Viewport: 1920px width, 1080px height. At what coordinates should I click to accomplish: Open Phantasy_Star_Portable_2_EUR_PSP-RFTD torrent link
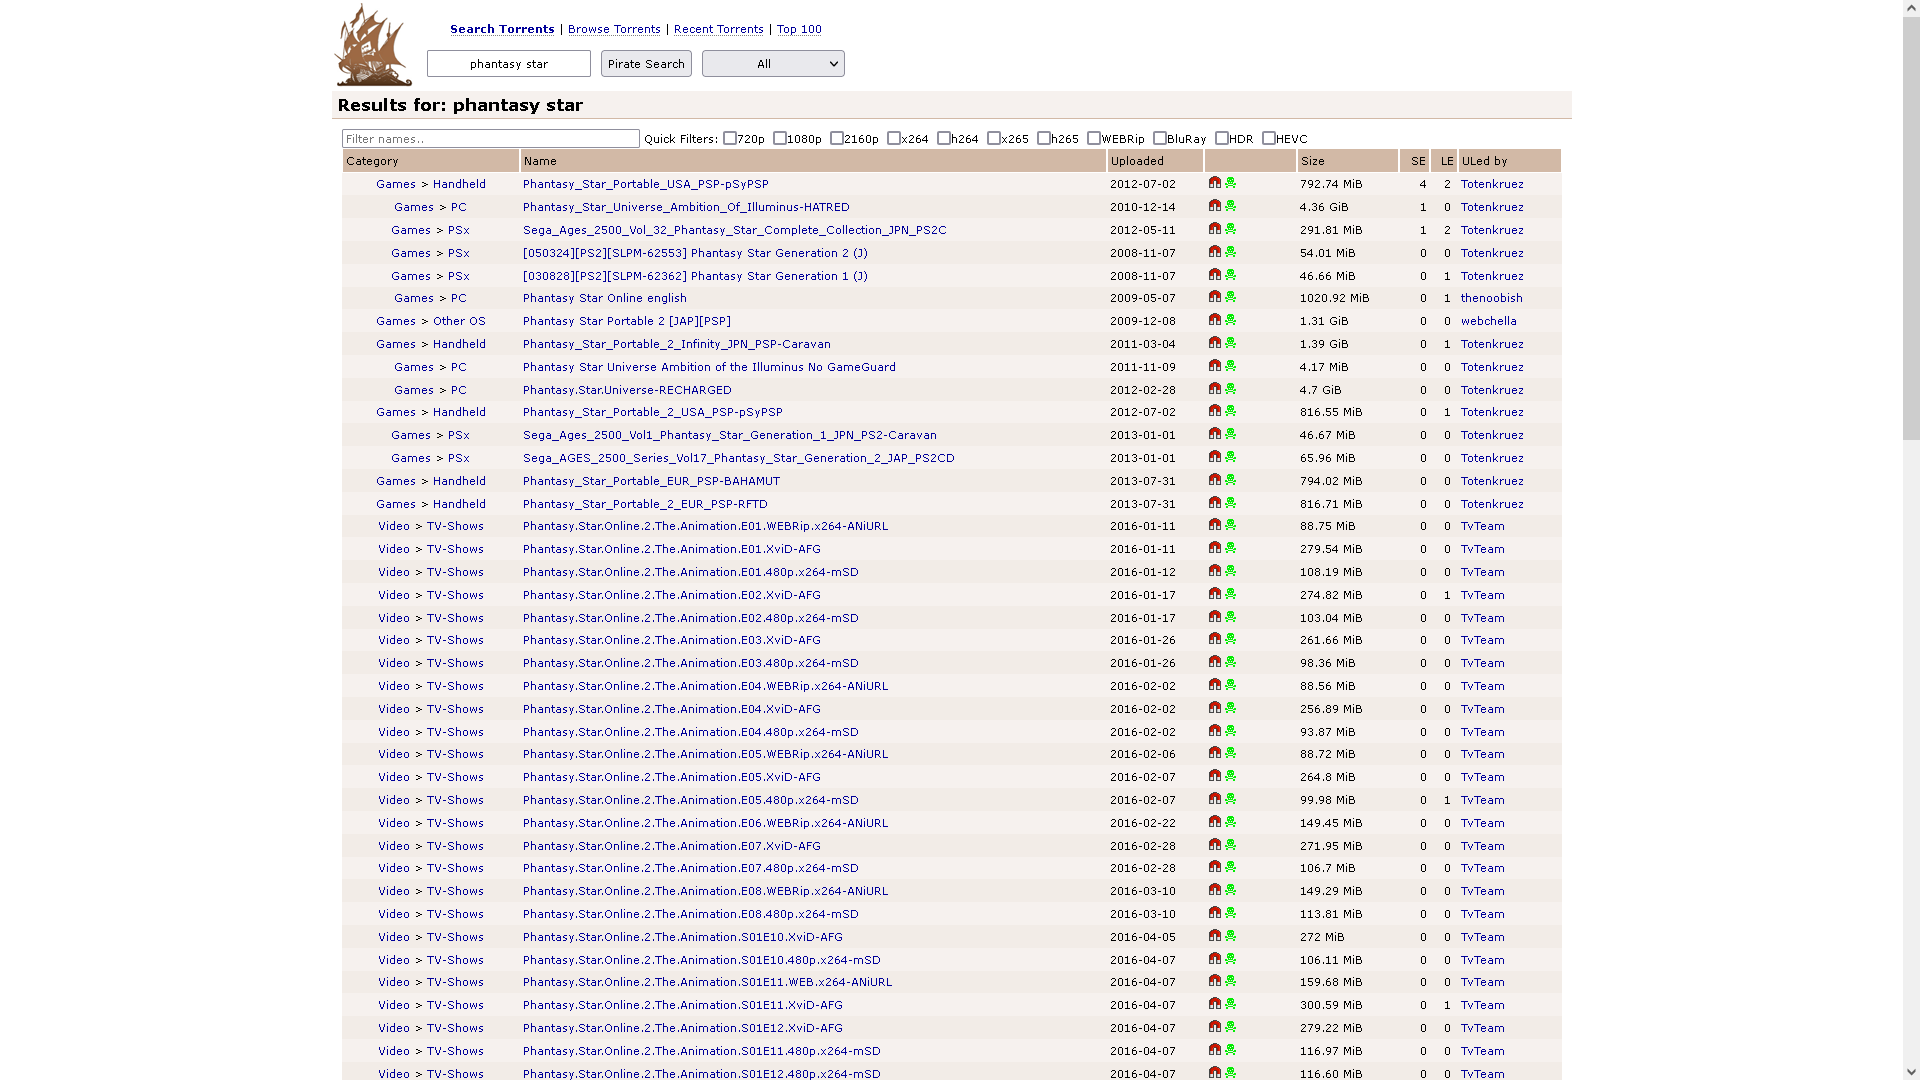coord(645,504)
